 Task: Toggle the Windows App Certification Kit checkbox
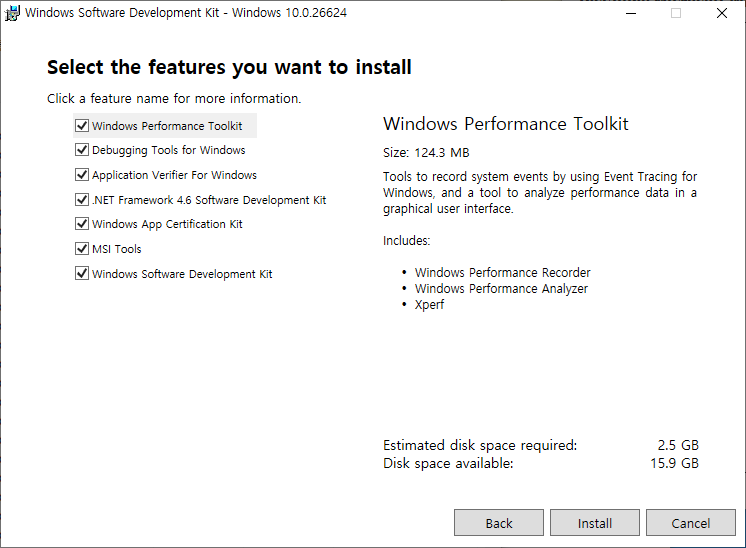click(82, 224)
